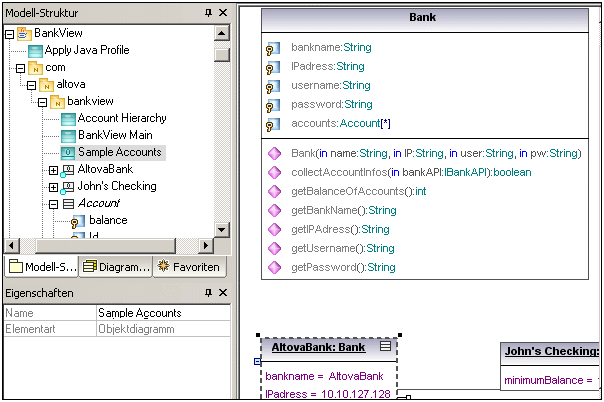The image size is (604, 402).
Task: Collapse the Account class node
Action: (x=53, y=204)
